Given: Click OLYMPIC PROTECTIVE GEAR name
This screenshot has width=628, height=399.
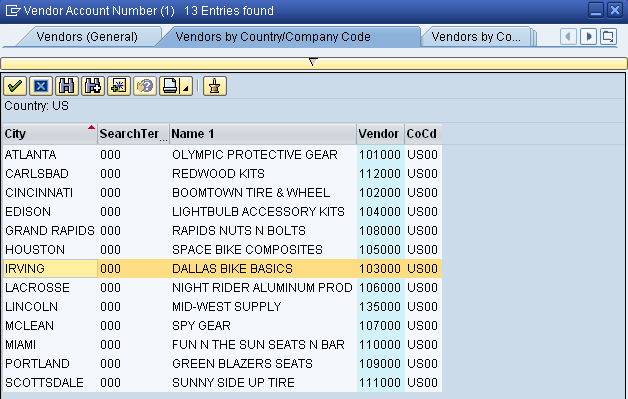Looking at the screenshot, I should (x=255, y=155).
